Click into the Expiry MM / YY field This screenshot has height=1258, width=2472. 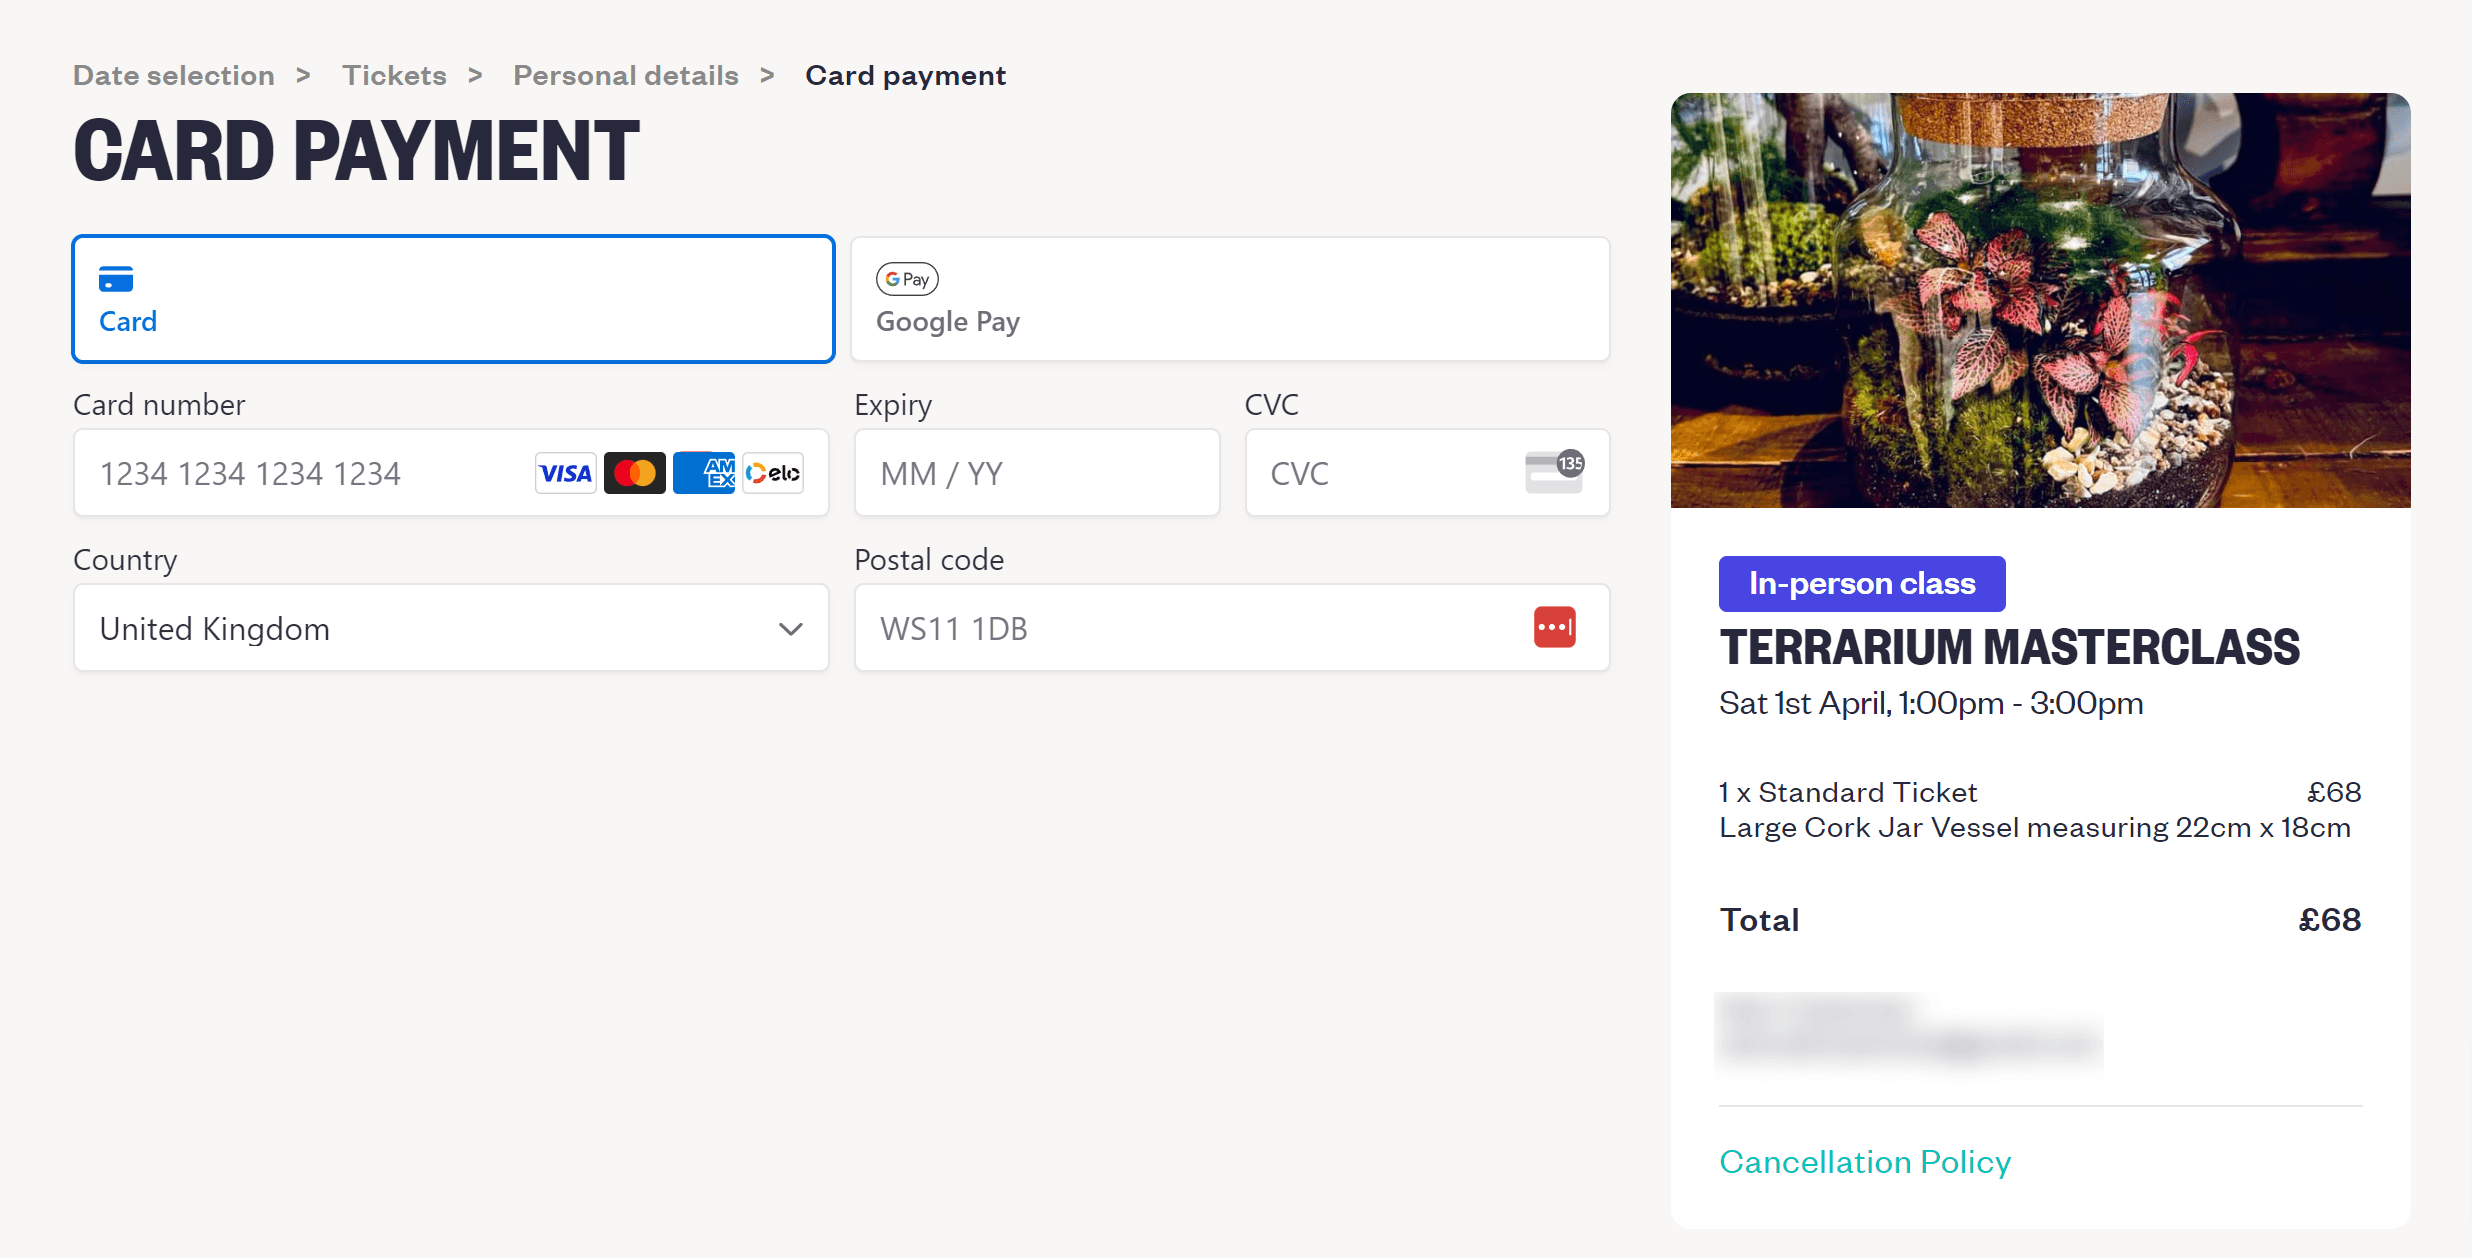(1036, 473)
